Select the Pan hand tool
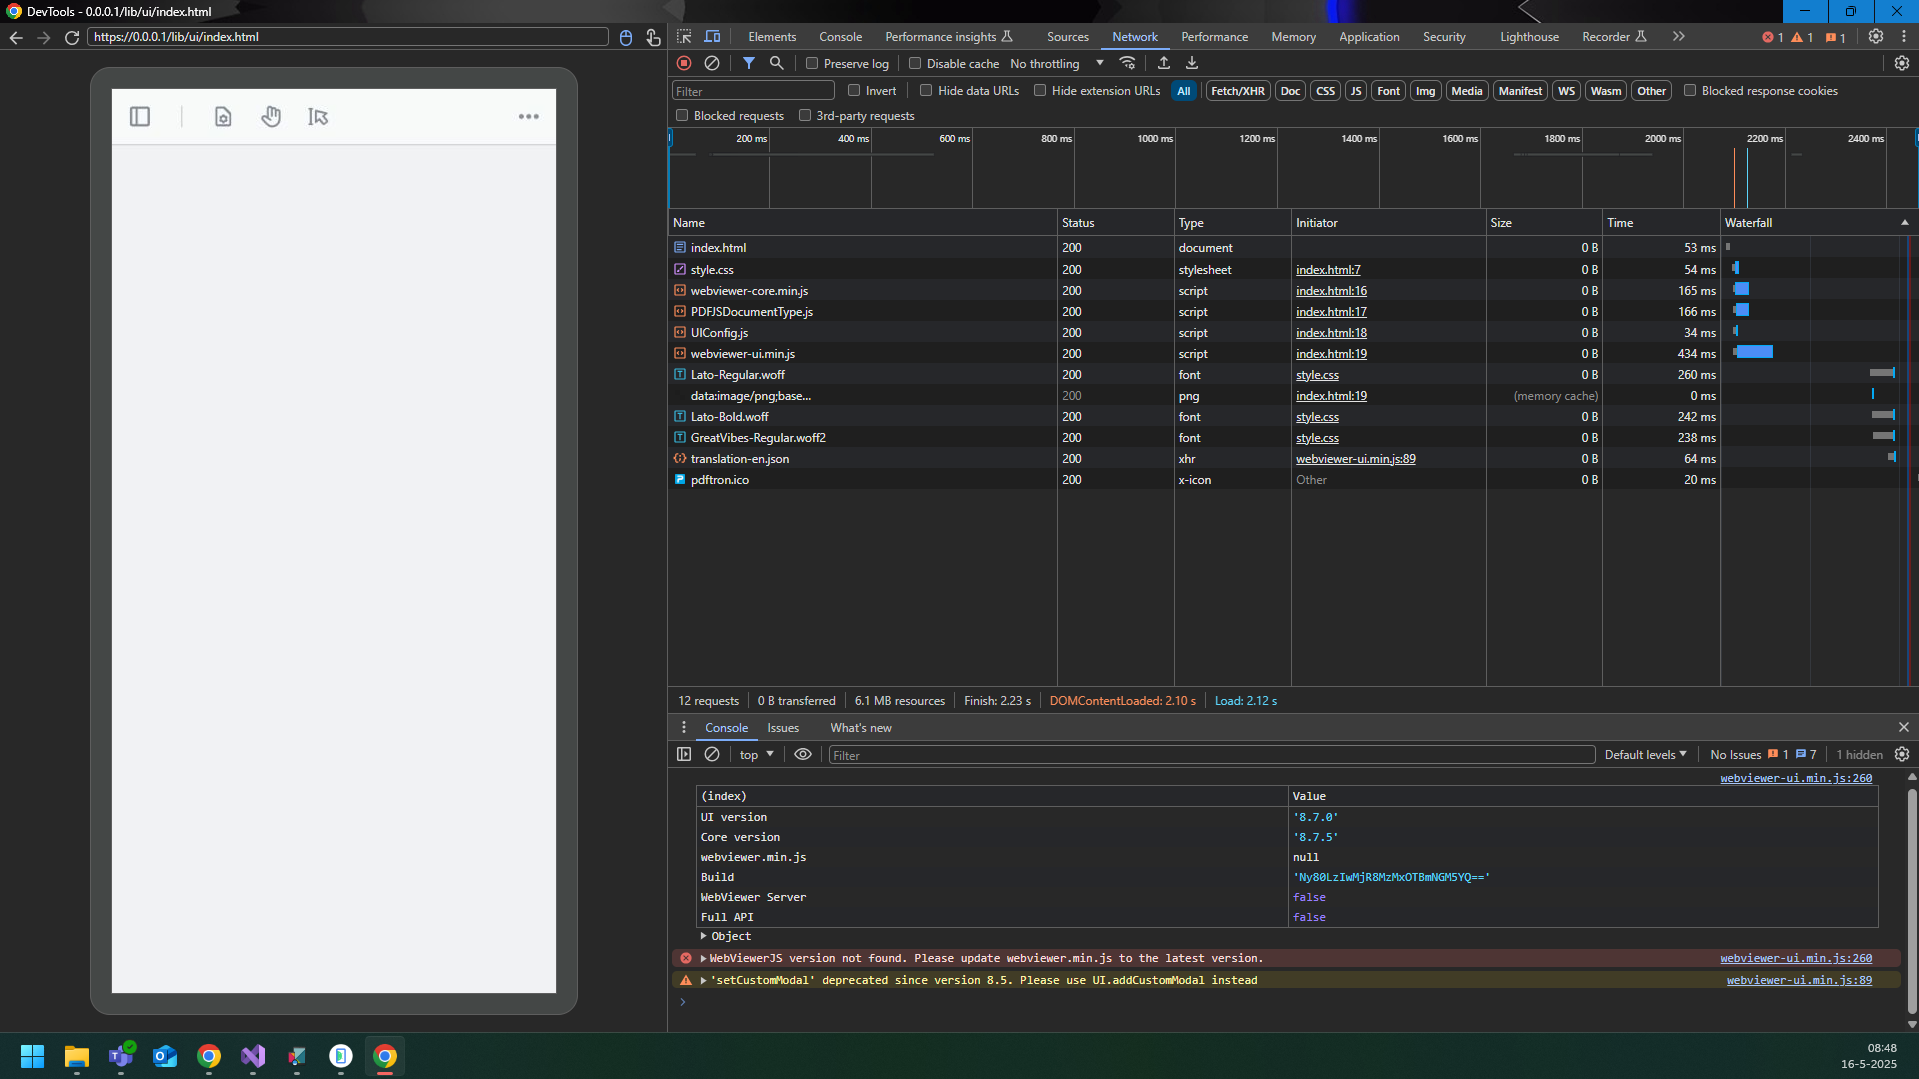The width and height of the screenshot is (1919, 1079). tap(271, 117)
